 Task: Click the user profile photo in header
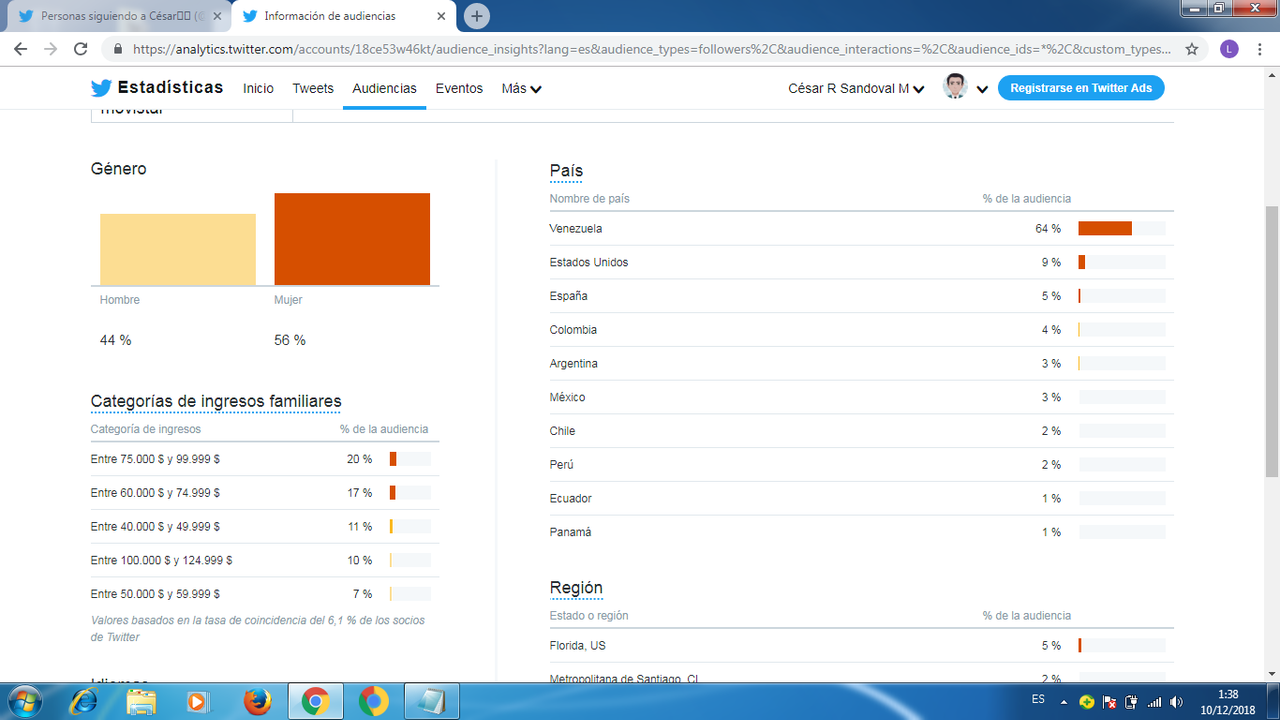pyautogui.click(x=955, y=87)
